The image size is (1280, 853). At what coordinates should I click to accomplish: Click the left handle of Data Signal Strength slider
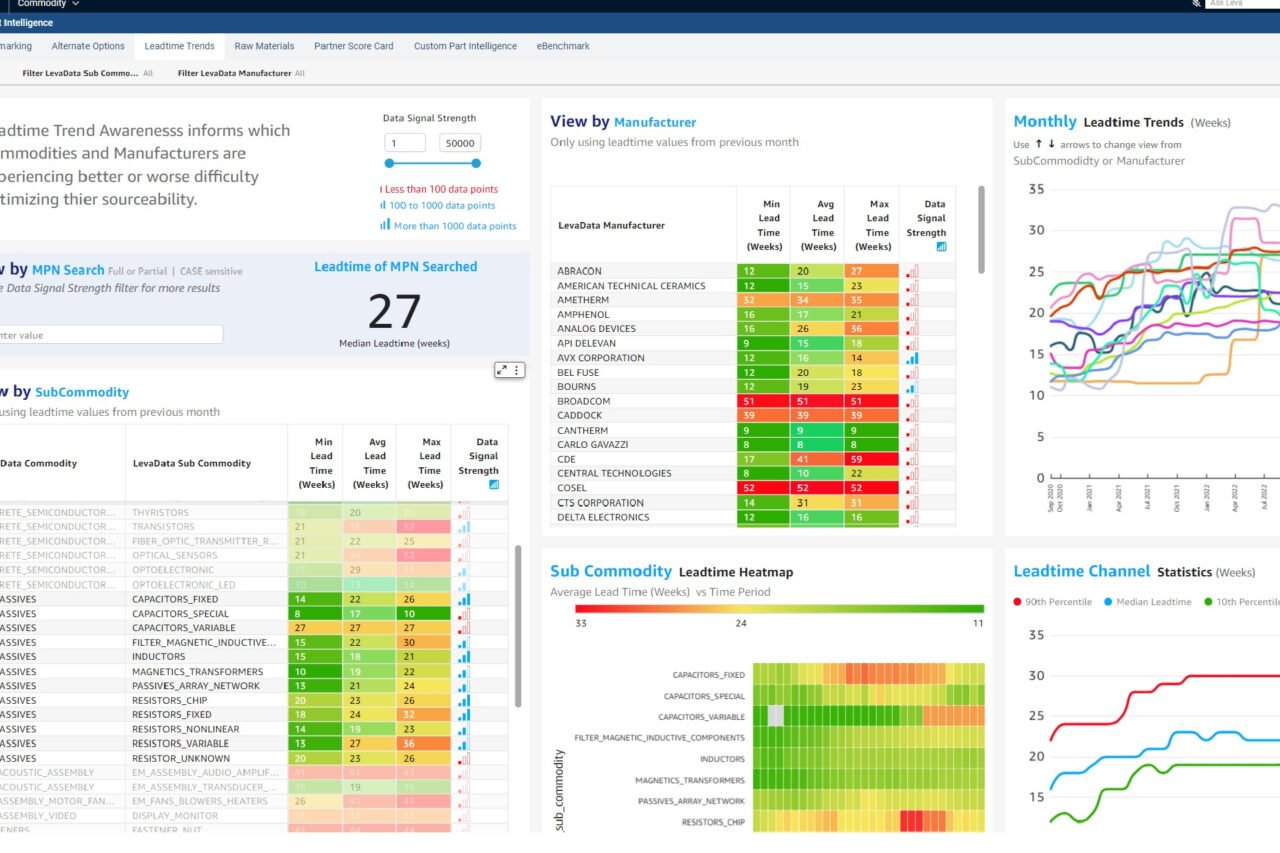point(388,163)
